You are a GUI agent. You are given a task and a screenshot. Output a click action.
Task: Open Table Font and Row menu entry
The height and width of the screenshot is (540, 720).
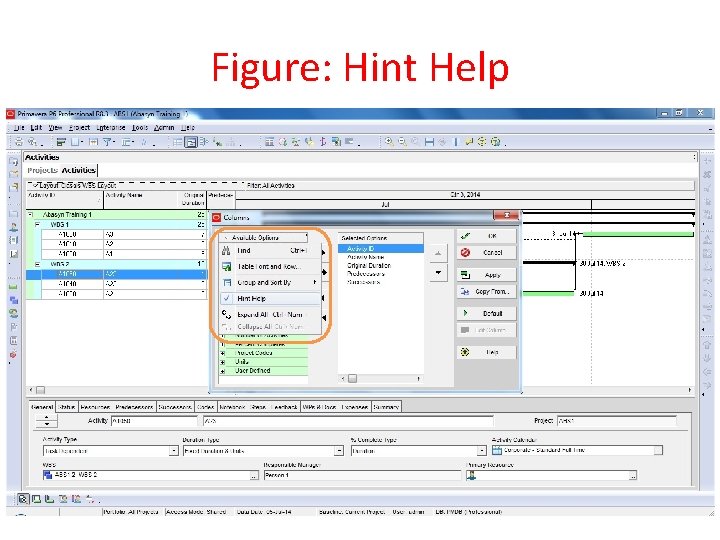[x=270, y=266]
